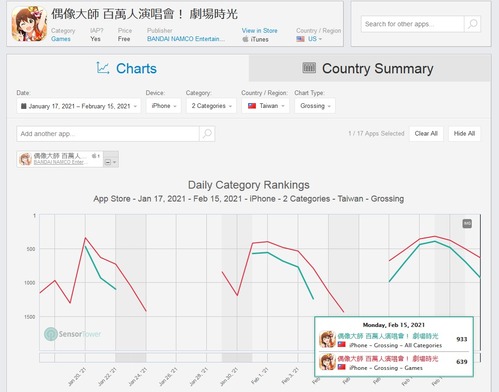Open the BANDAI NAMCO publisher link
The image size is (499, 392).
(x=186, y=39)
